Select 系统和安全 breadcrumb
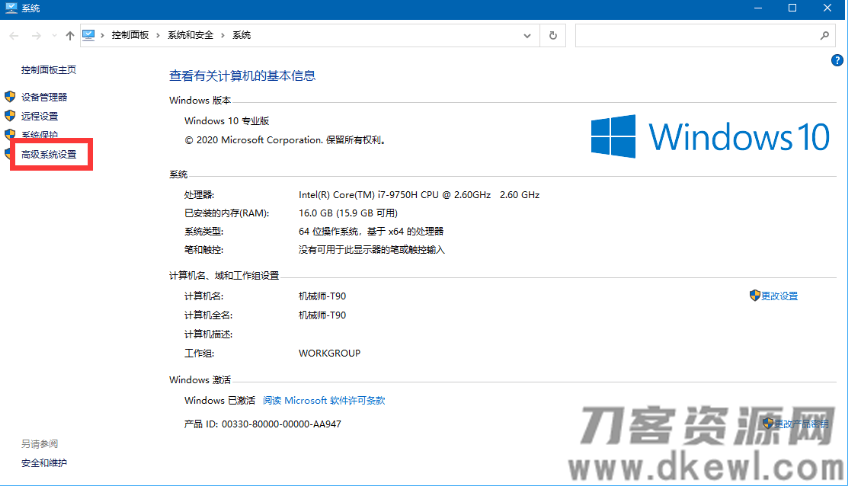Viewport: 848px width, 486px height. pyautogui.click(x=190, y=35)
